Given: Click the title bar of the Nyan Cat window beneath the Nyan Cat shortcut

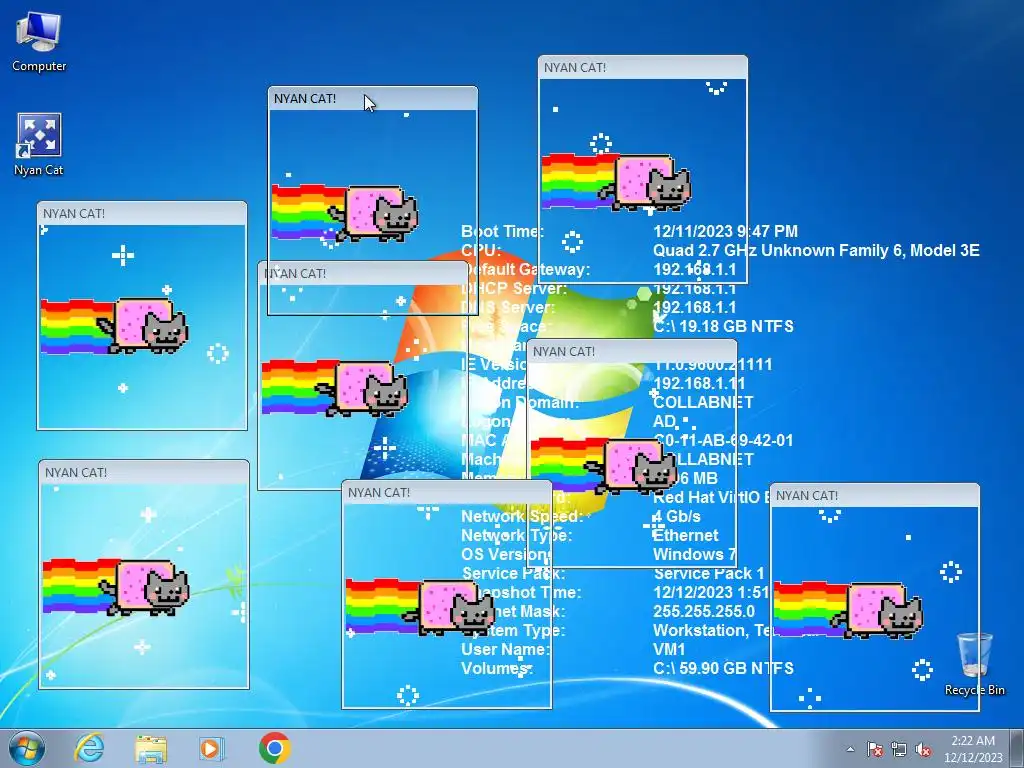Looking at the screenshot, I should coord(142,214).
